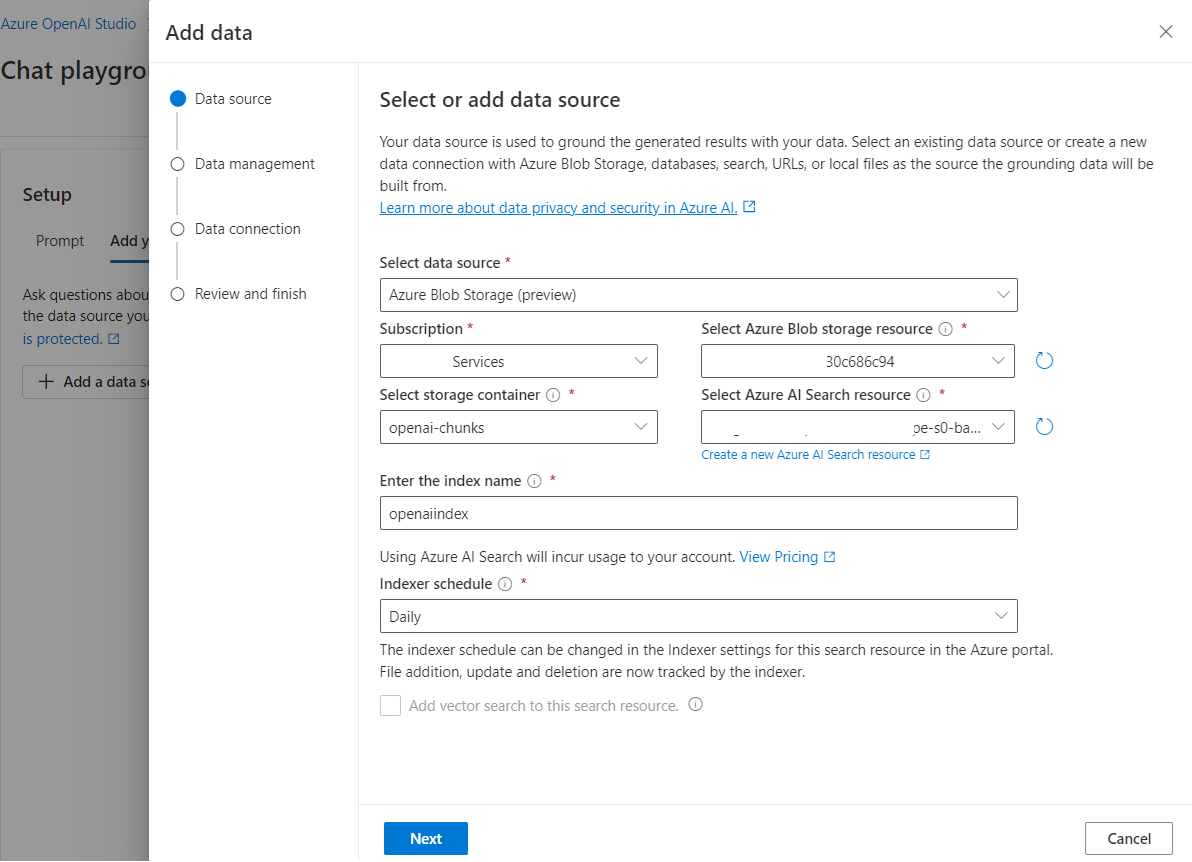
Task: Open the Prompt tab in Setup
Action: (x=60, y=241)
